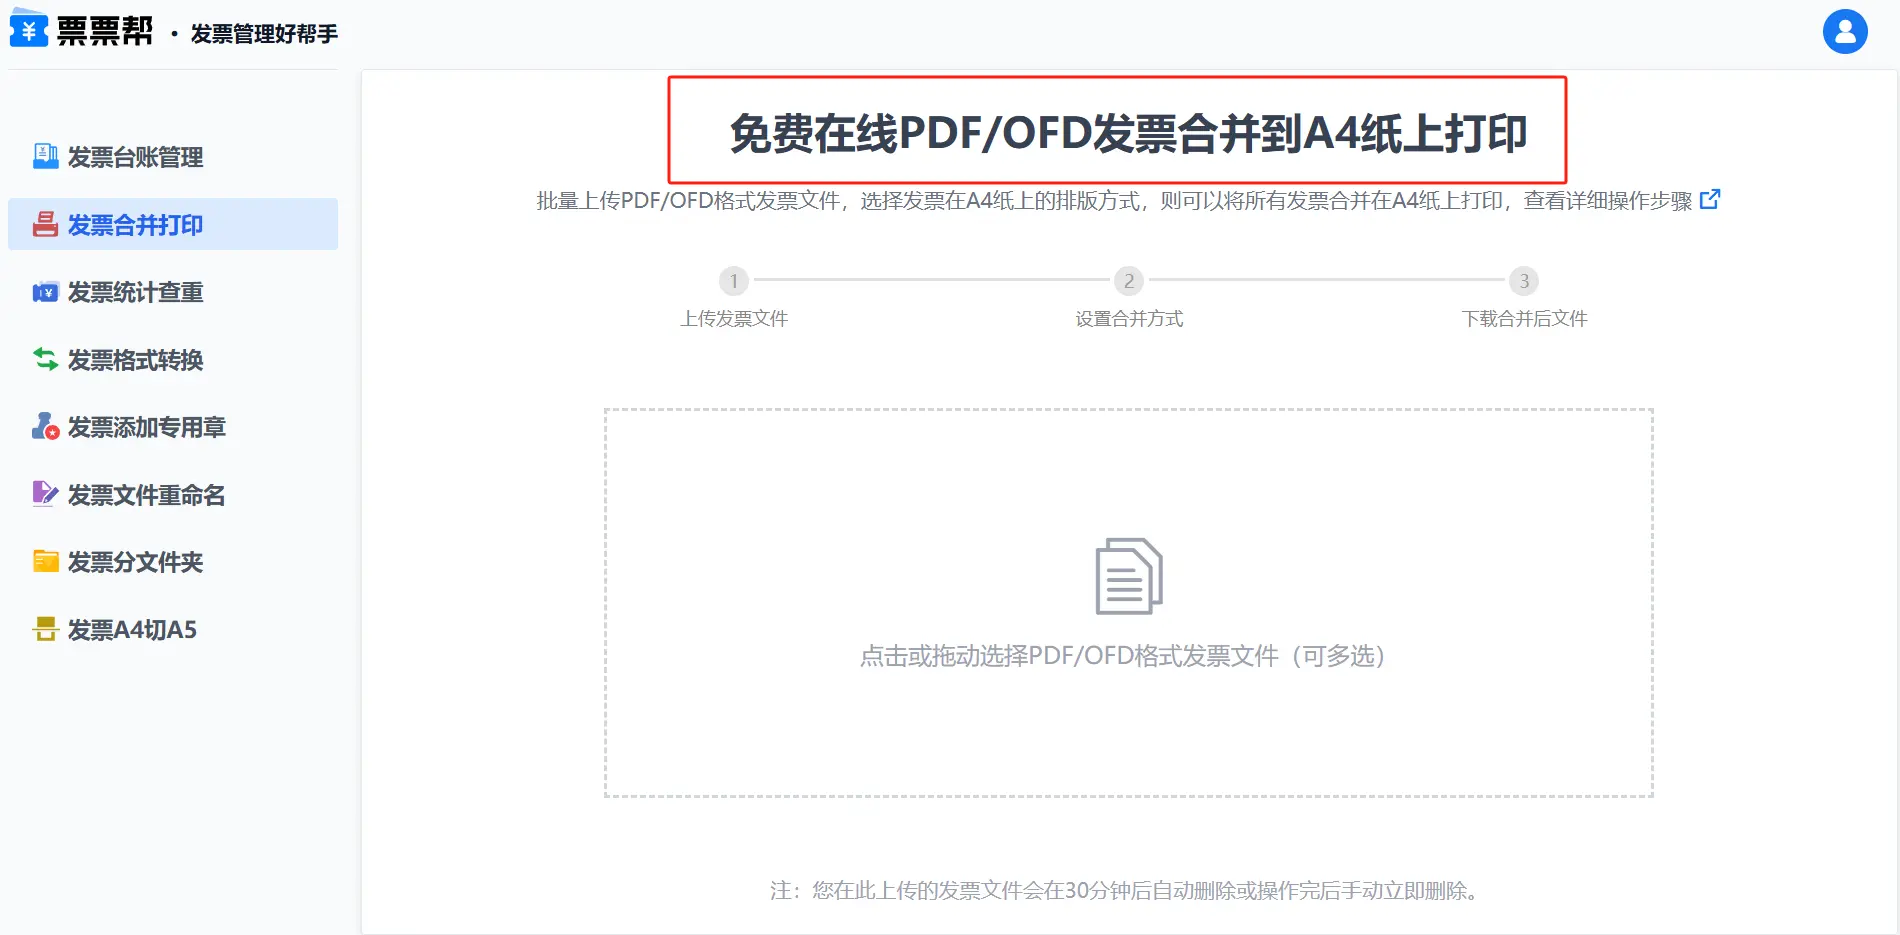Click step 2 circle 设置合并方式

click(x=1129, y=281)
